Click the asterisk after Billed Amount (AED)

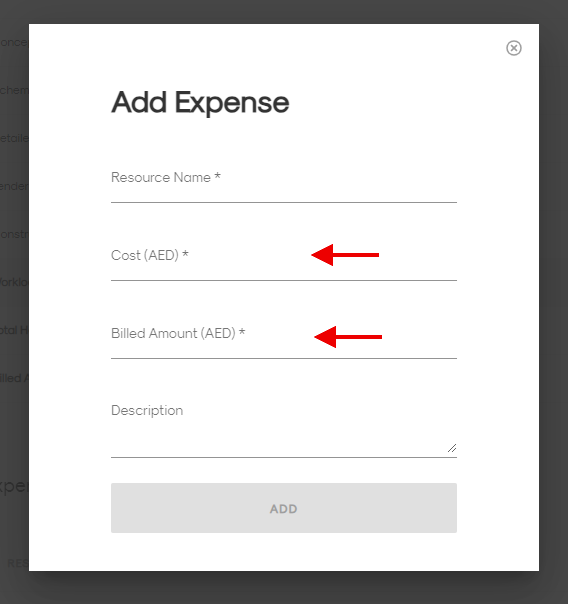(242, 332)
